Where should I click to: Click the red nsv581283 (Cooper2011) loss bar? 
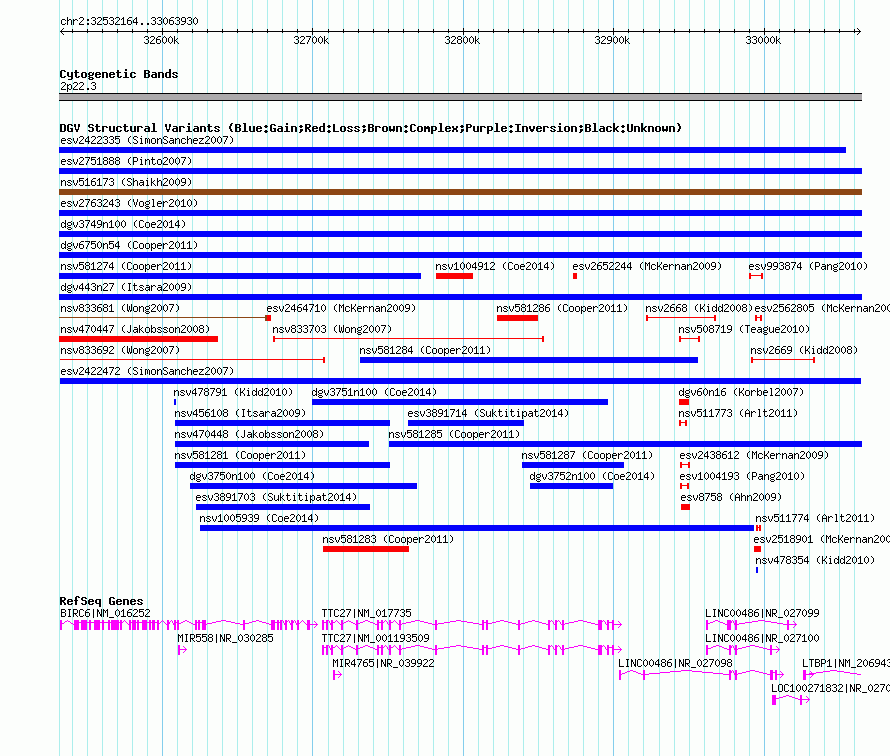click(366, 549)
